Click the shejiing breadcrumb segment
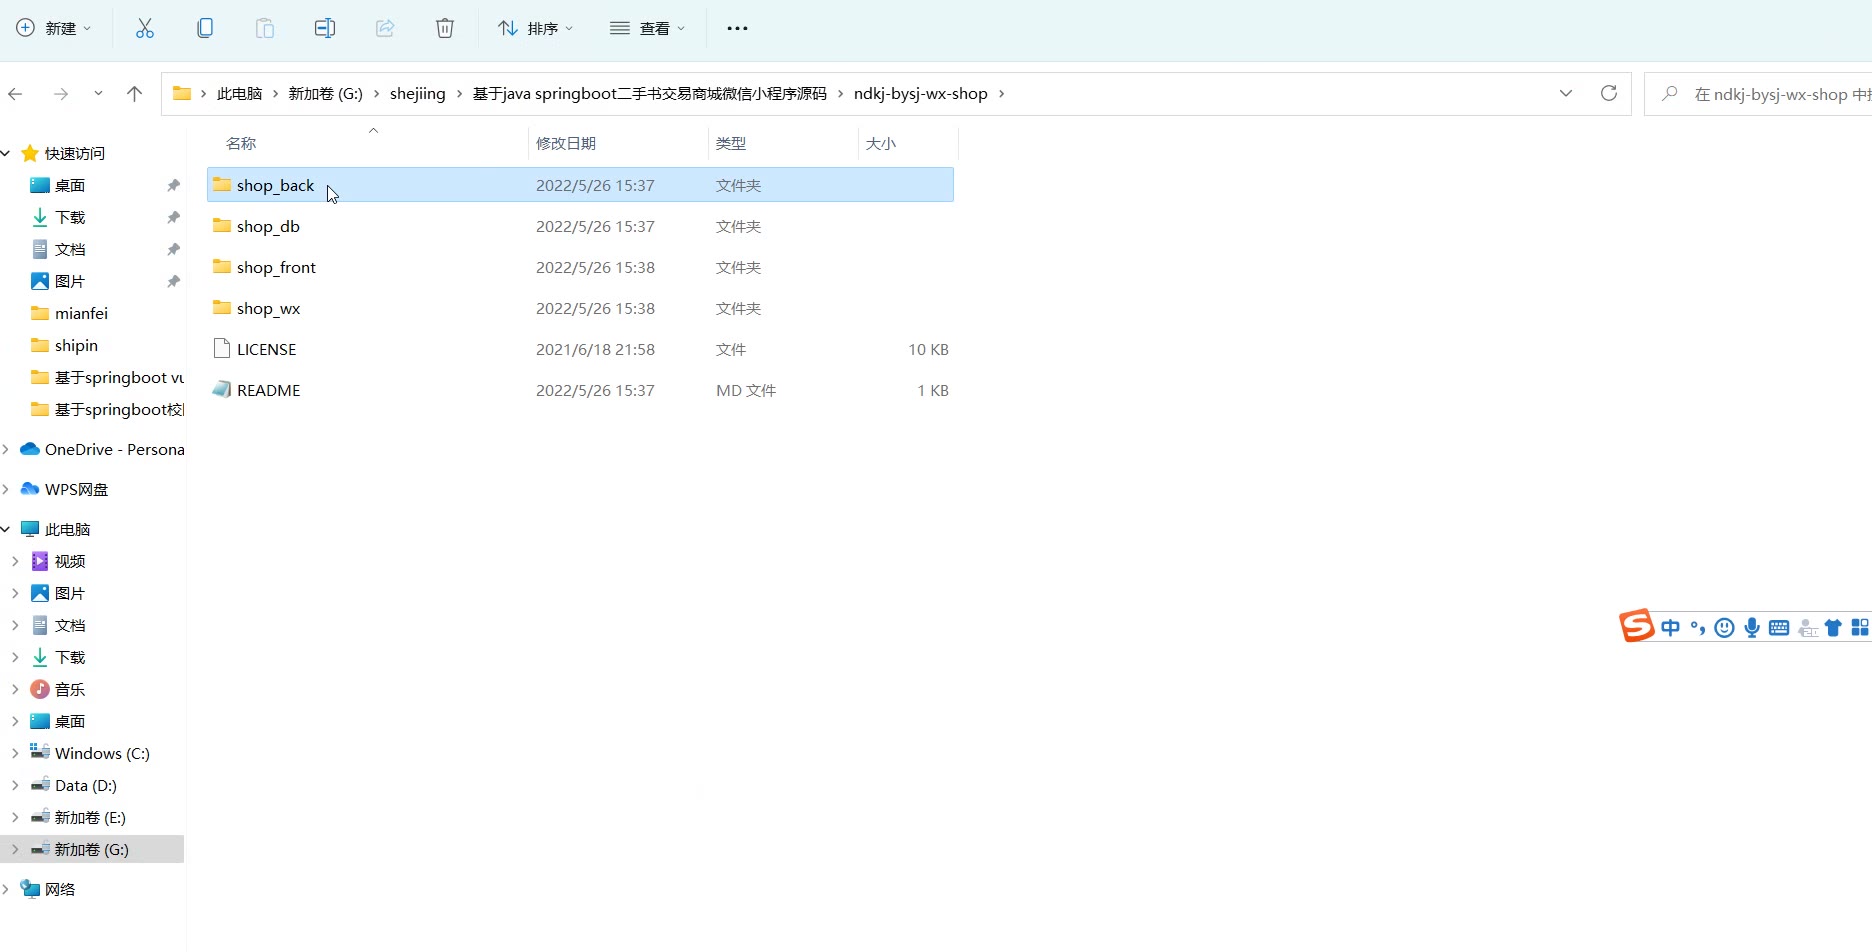Image resolution: width=1872 pixels, height=952 pixels. (x=417, y=93)
